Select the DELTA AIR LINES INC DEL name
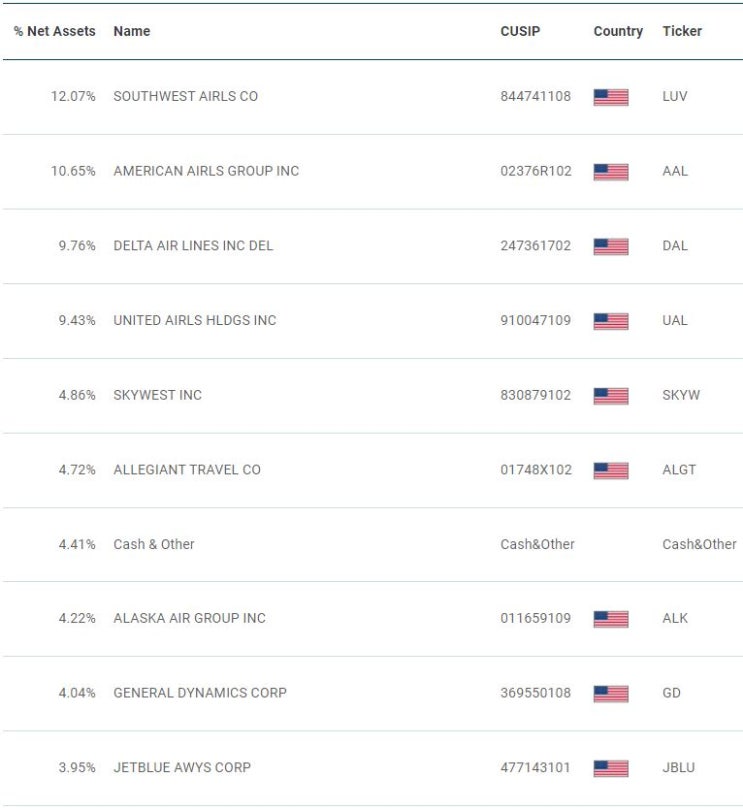The height and width of the screenshot is (810, 743). (193, 246)
